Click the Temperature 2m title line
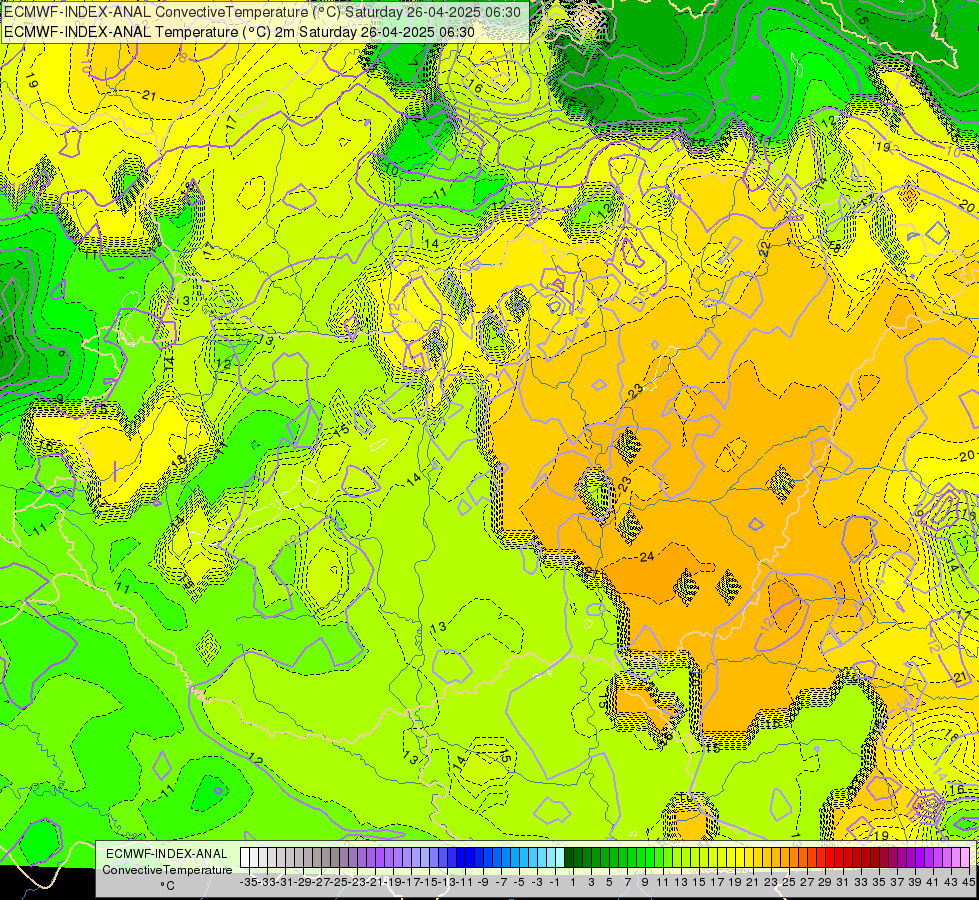This screenshot has height=900, width=979. tap(239, 32)
